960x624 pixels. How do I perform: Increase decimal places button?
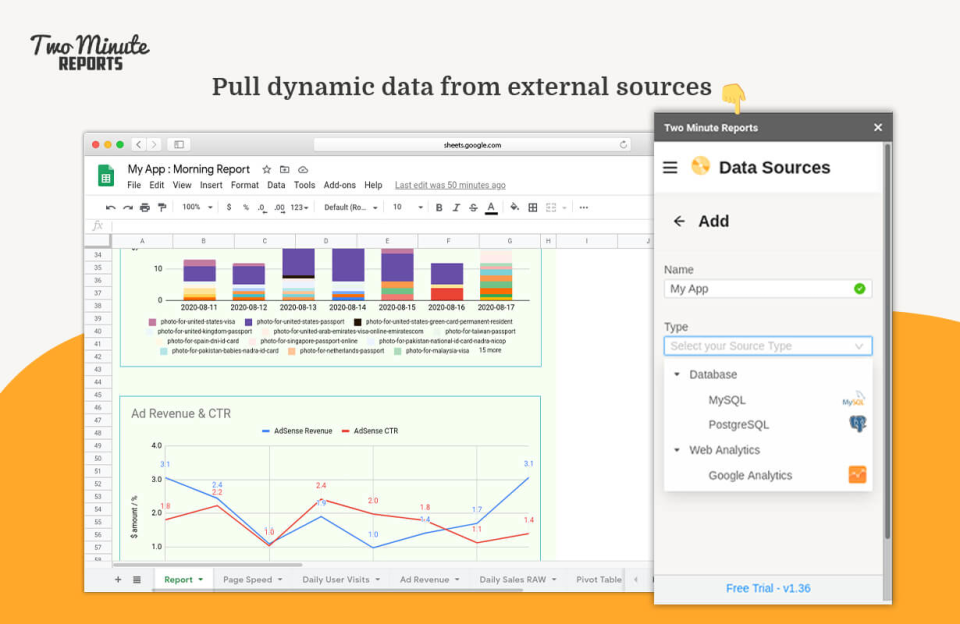(279, 208)
